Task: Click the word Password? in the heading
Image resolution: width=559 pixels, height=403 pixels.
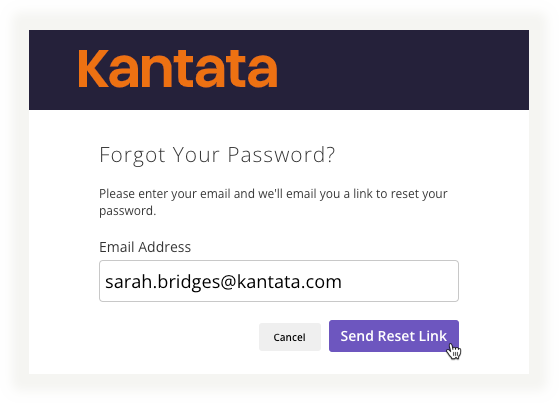Action: (281, 155)
